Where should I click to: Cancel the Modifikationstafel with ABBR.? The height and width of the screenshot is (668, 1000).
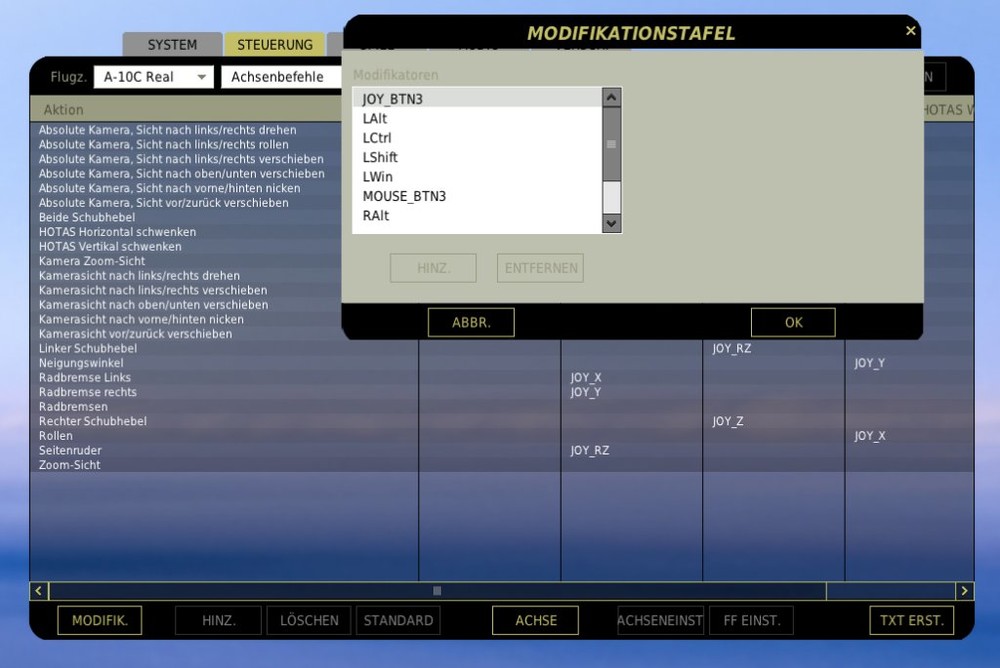pos(470,322)
